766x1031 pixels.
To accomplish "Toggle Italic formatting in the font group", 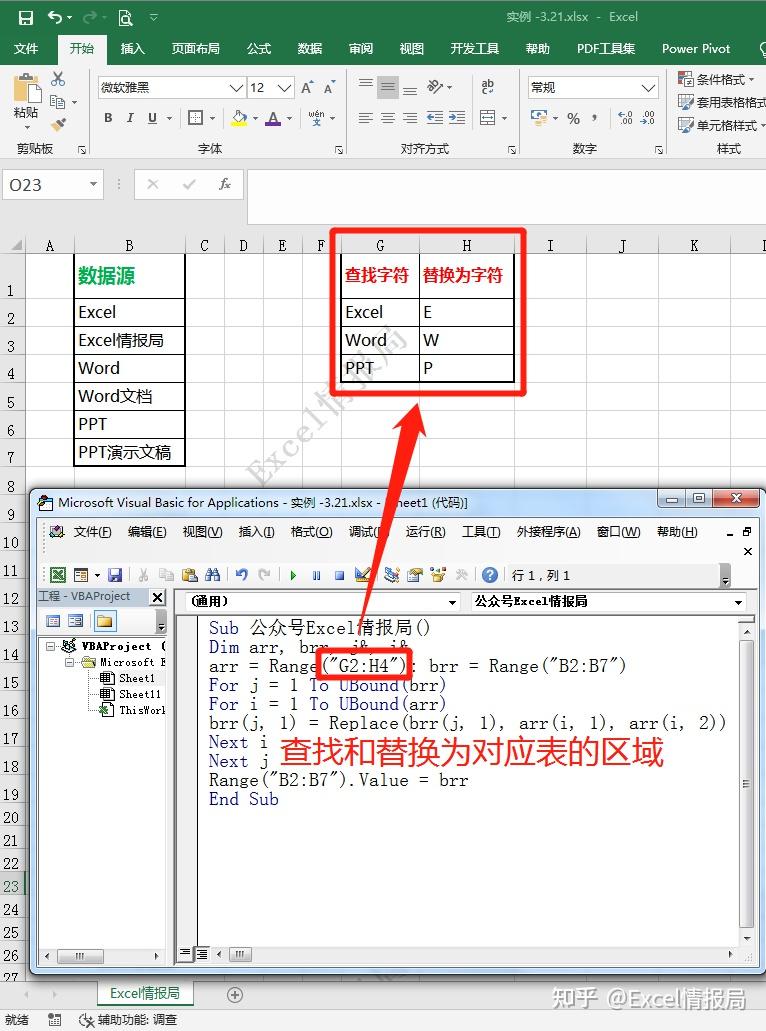I will click(x=130, y=118).
